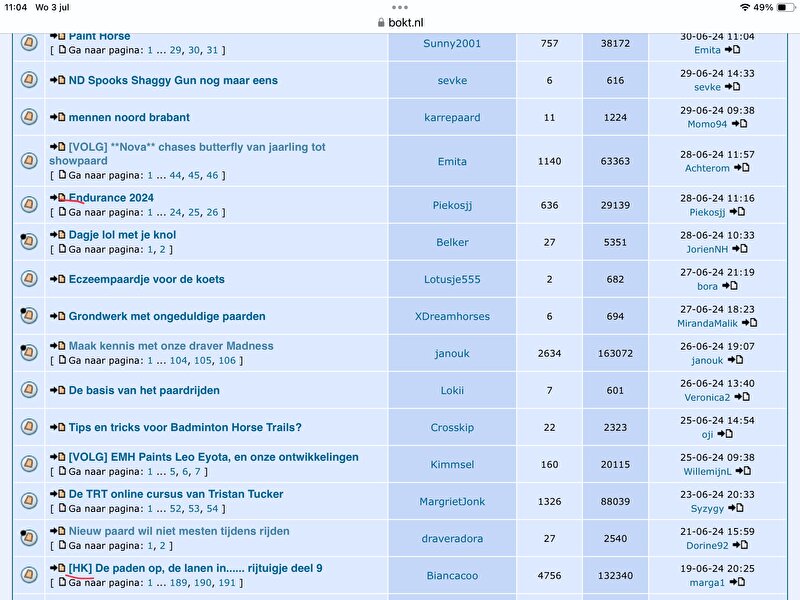Viewport: 800px width, 600px height.
Task: View profile of topic starter Lotusje555
Action: pyautogui.click(x=452, y=279)
